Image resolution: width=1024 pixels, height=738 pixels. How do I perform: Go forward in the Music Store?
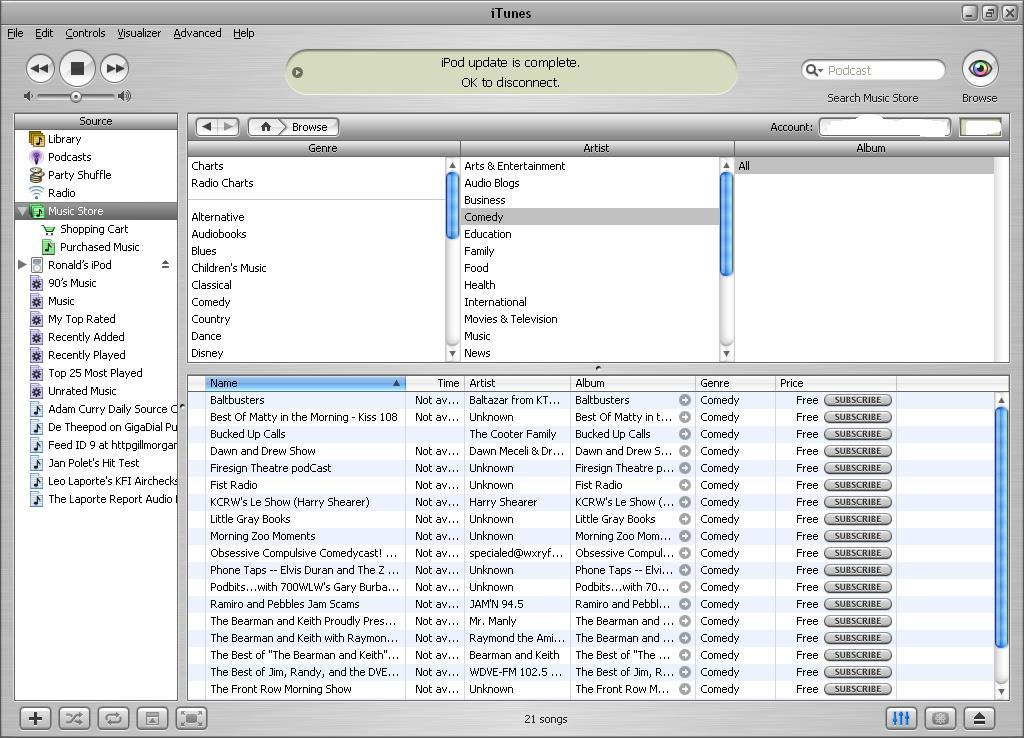click(228, 127)
